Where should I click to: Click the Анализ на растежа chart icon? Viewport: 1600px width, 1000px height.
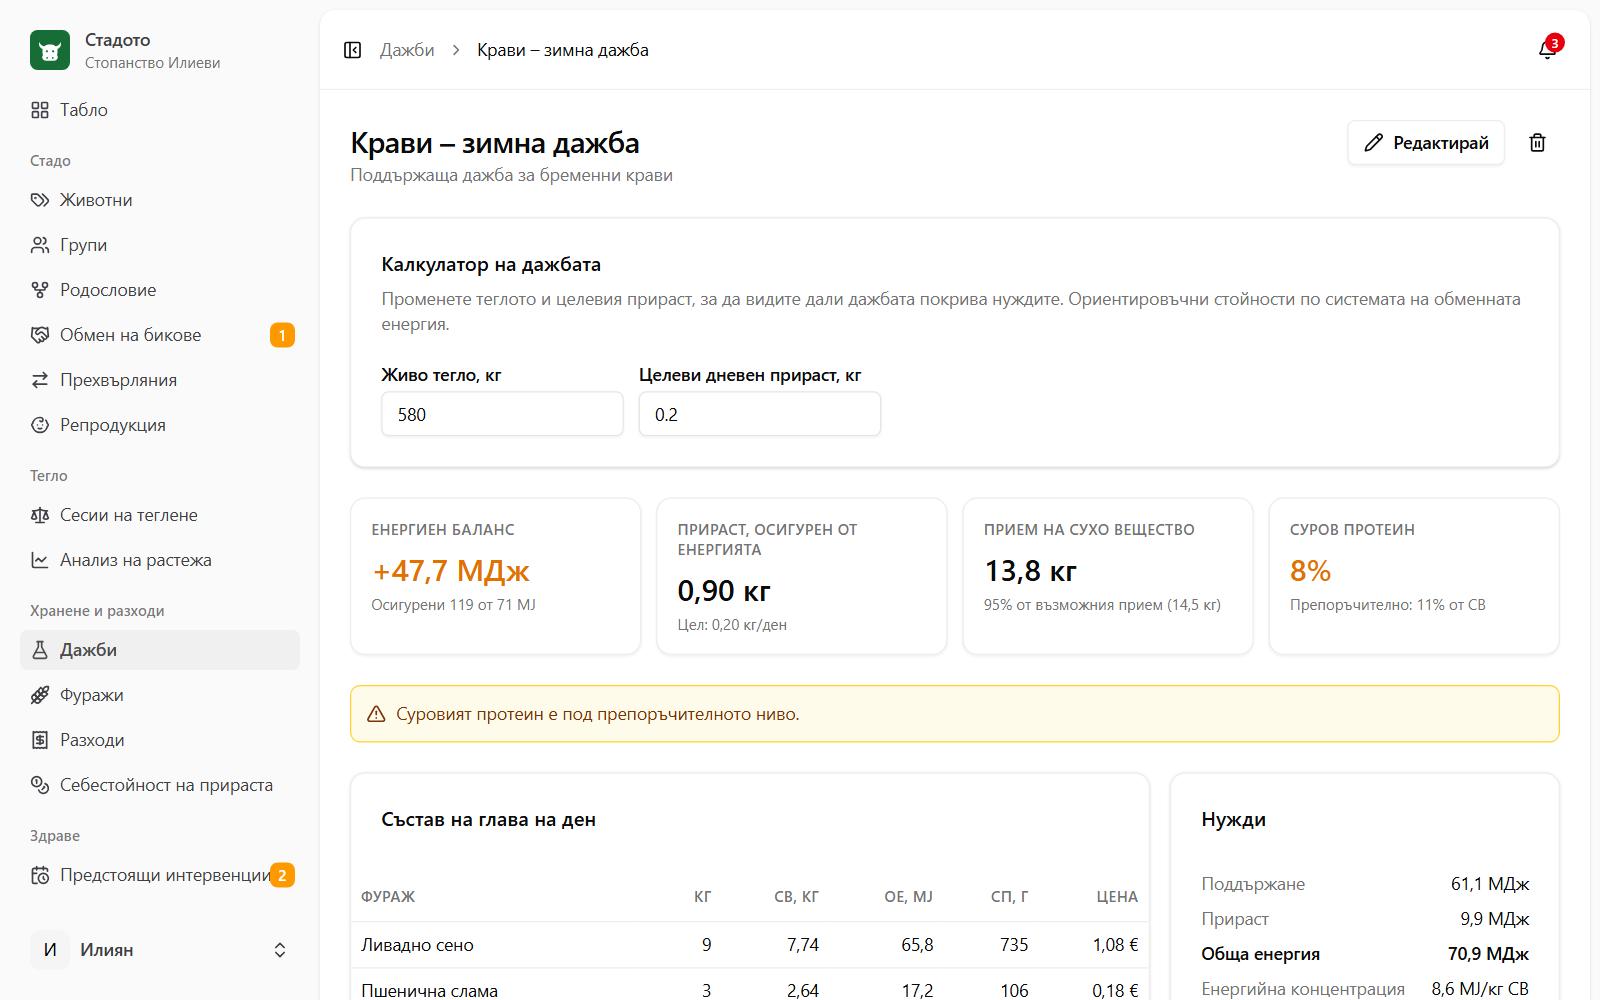(x=40, y=560)
